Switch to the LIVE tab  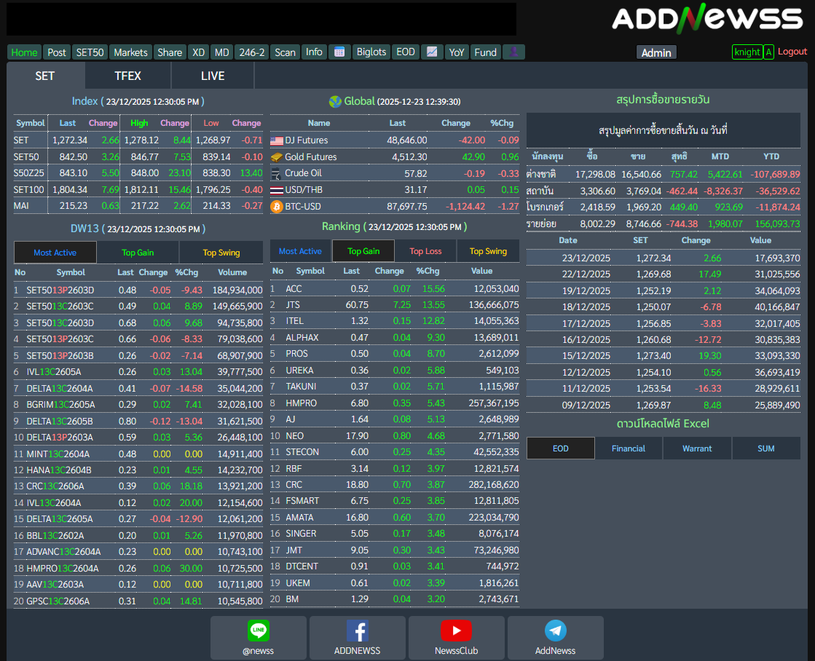tap(212, 76)
